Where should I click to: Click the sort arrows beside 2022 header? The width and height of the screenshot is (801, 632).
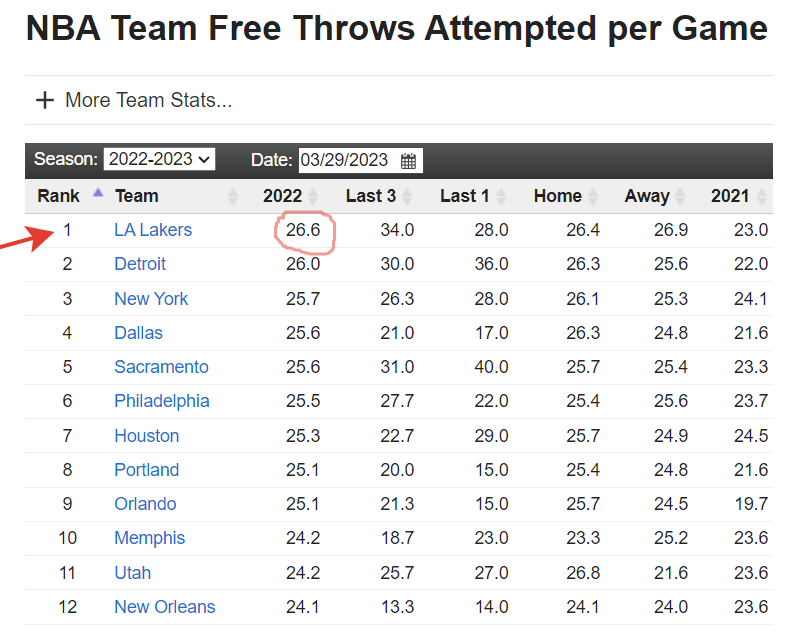(313, 196)
